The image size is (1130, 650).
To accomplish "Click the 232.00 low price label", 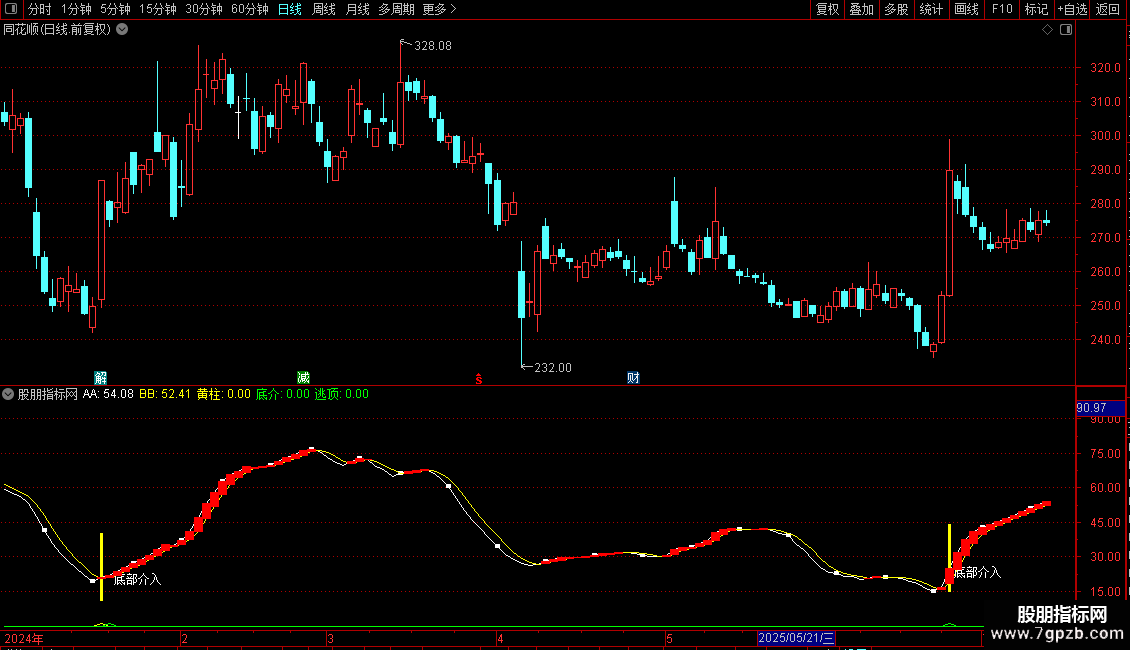I will pos(553,368).
